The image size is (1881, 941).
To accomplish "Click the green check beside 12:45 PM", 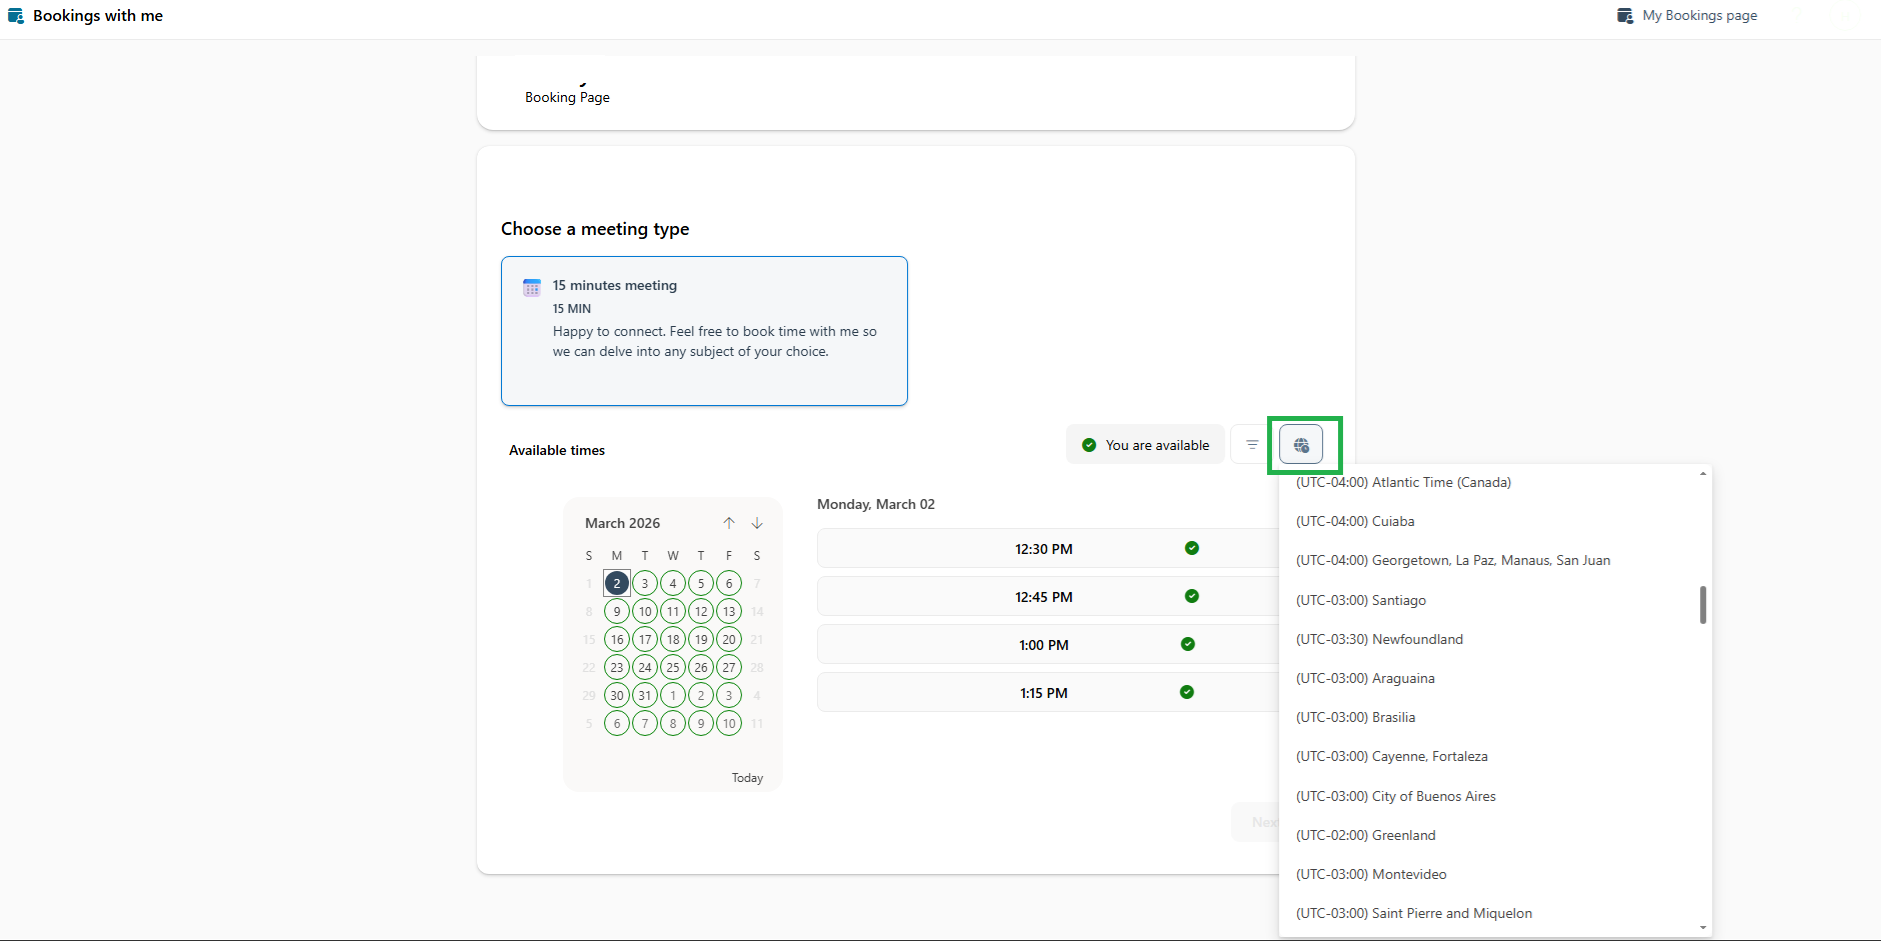I will coord(1192,596).
